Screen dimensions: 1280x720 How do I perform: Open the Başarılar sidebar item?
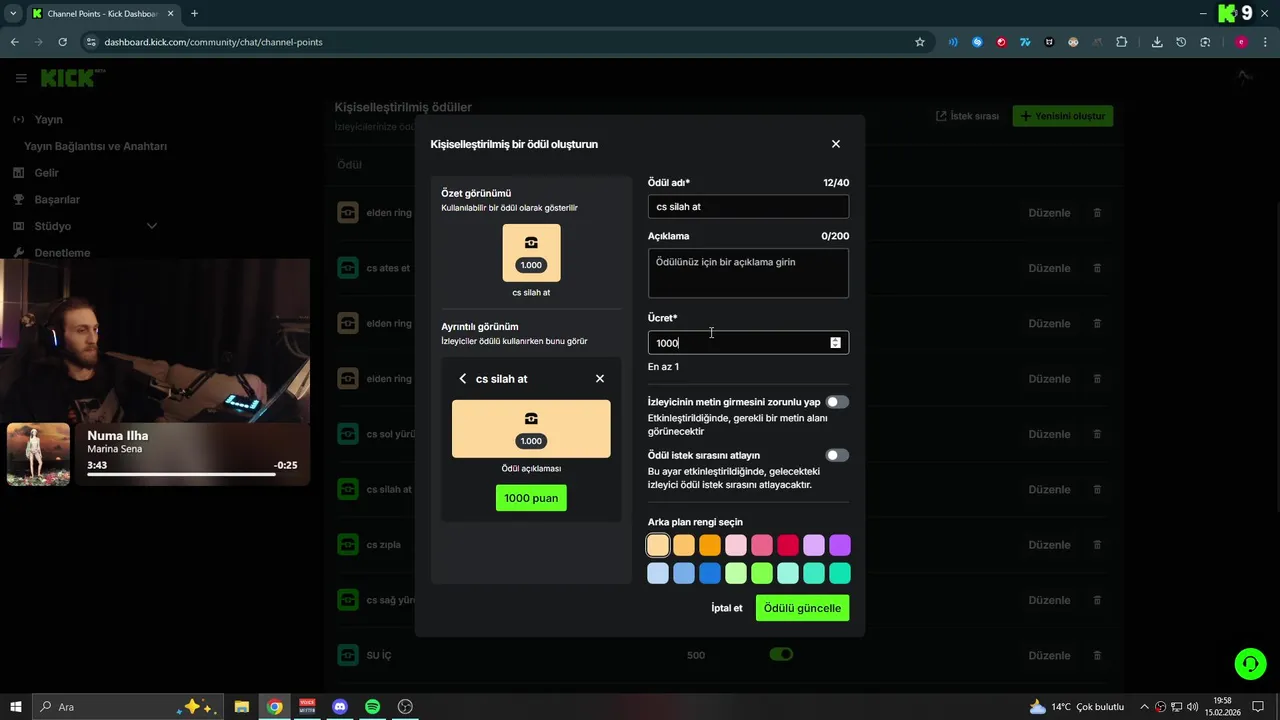(x=56, y=199)
